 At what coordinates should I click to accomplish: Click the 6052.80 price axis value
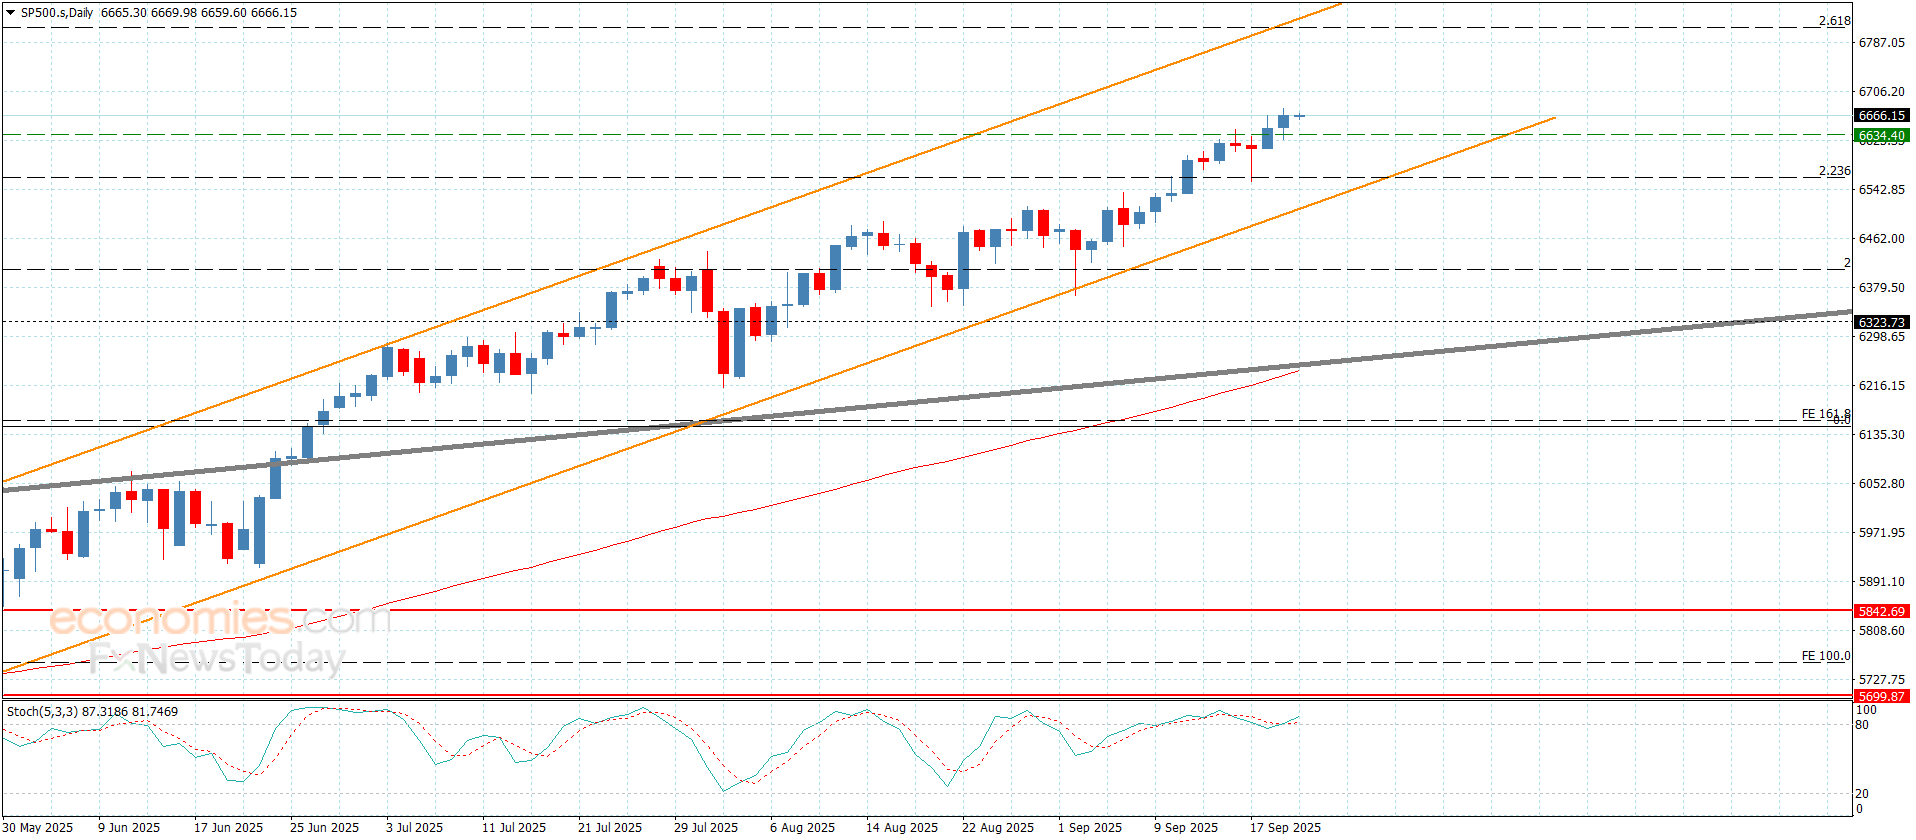tap(1881, 484)
